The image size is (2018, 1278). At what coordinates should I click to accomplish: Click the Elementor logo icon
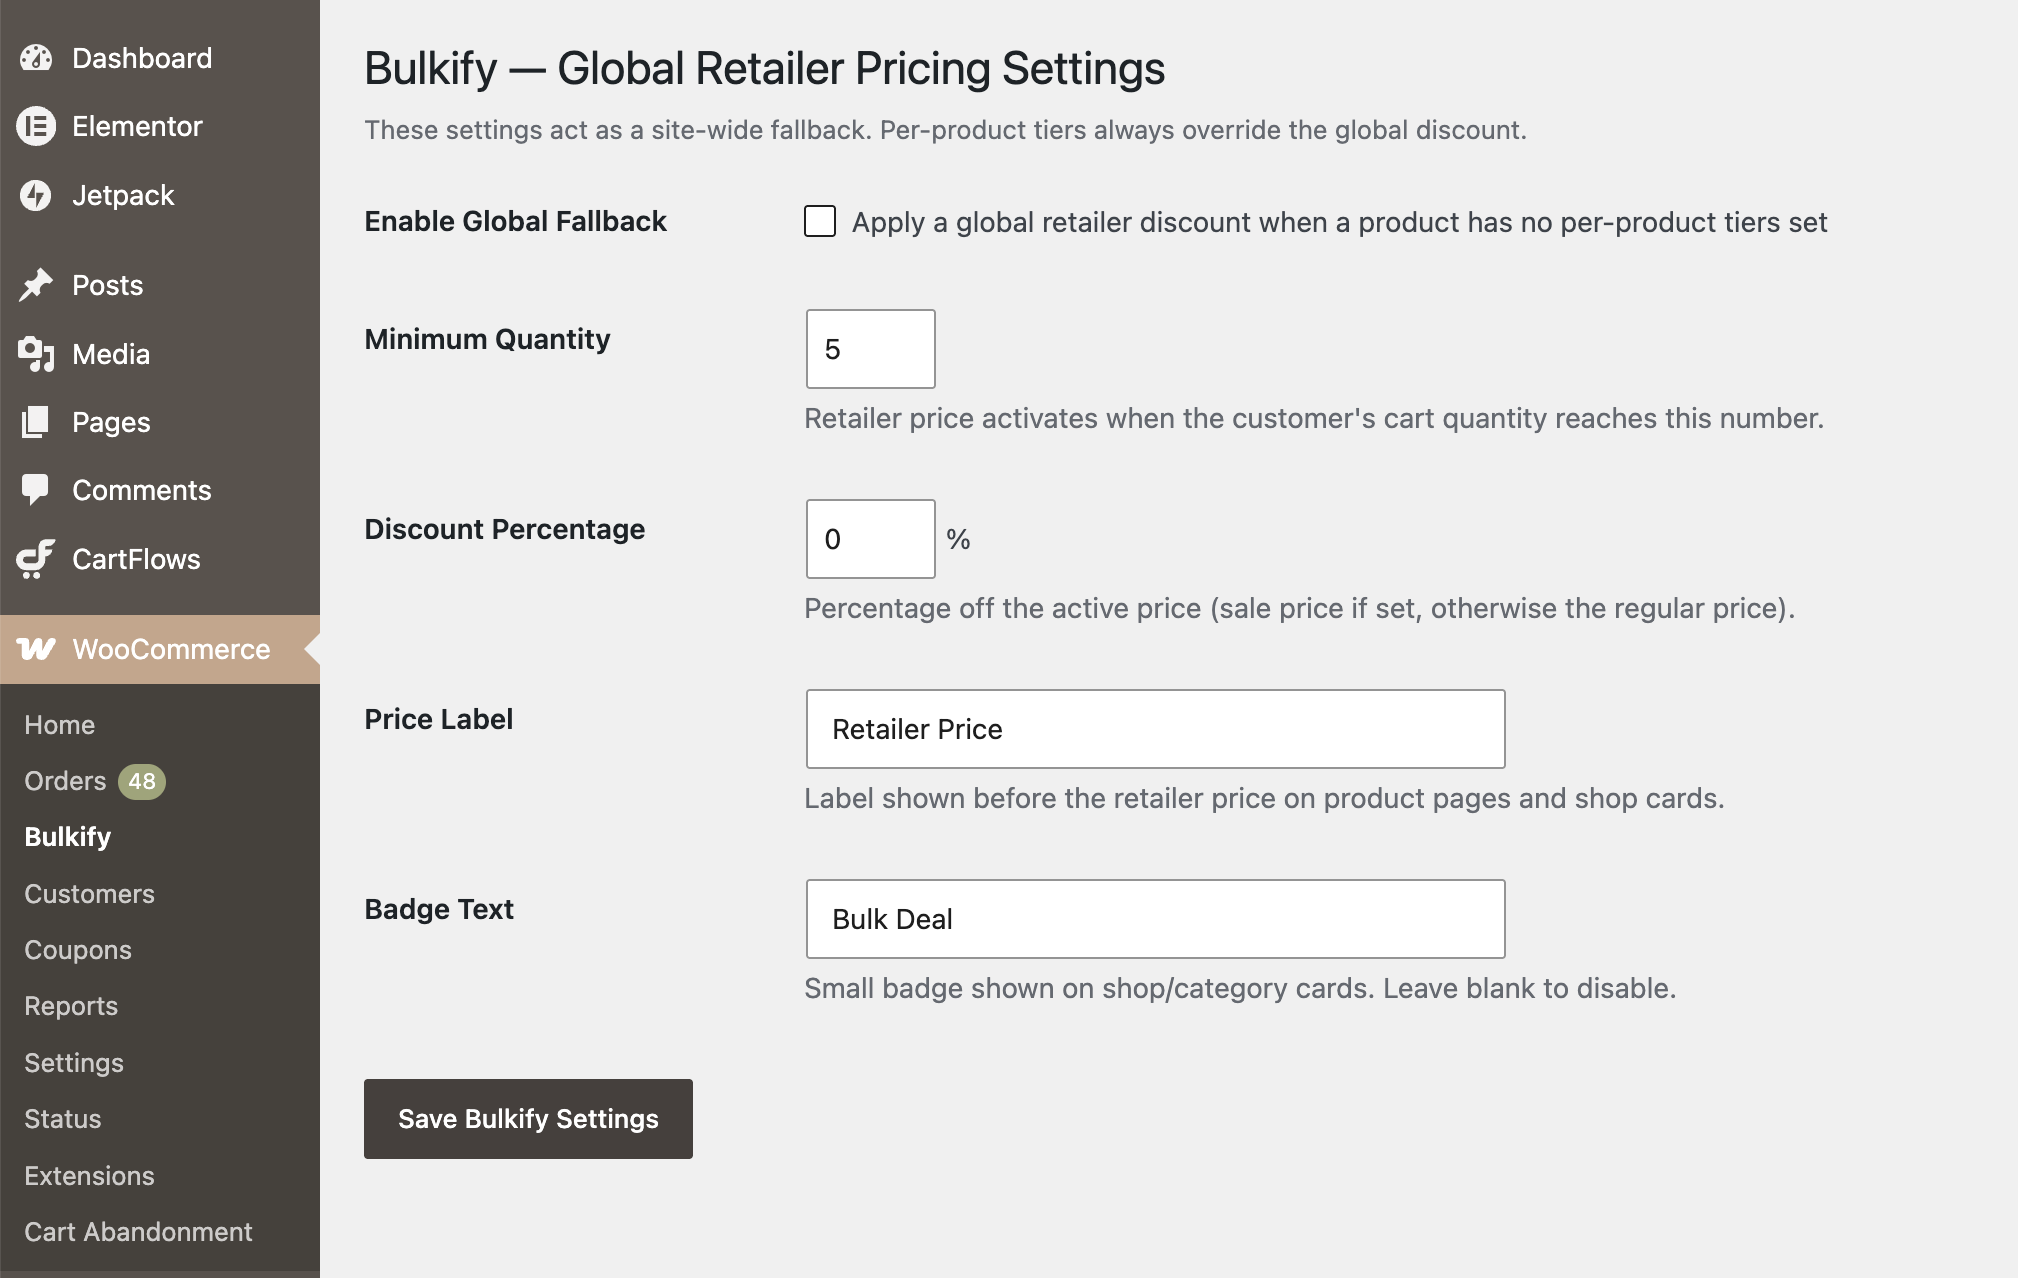[36, 127]
